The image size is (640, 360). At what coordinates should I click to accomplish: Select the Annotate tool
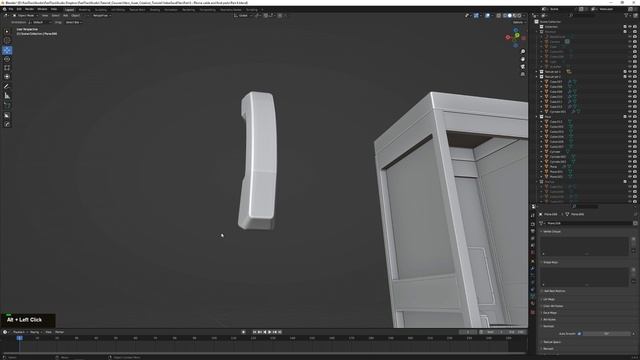(7, 87)
